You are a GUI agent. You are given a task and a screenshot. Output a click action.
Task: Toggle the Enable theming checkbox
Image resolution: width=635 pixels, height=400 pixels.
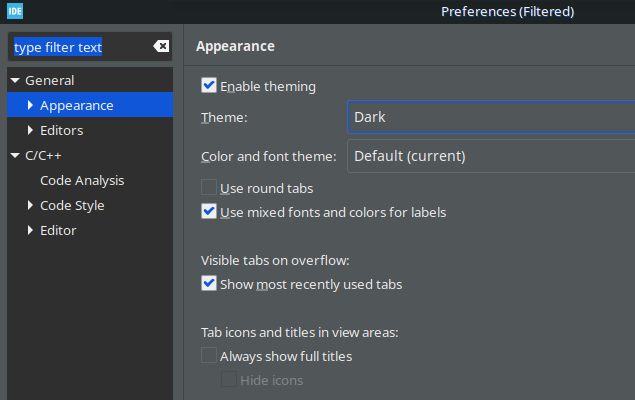[x=209, y=86]
